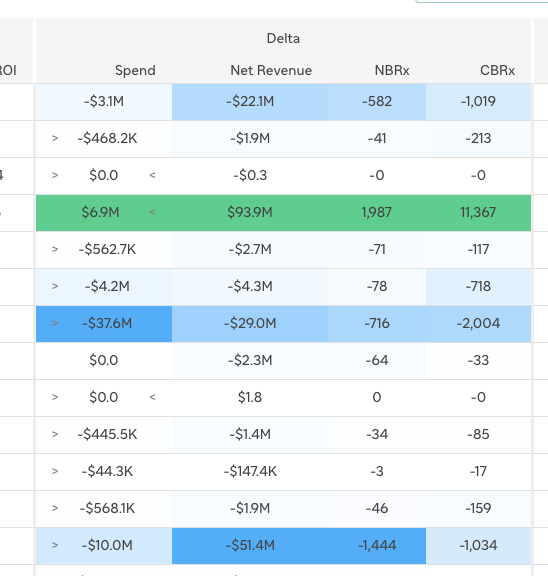Sort by the CBRx column header
Image resolution: width=548 pixels, height=576 pixels.
497,70
